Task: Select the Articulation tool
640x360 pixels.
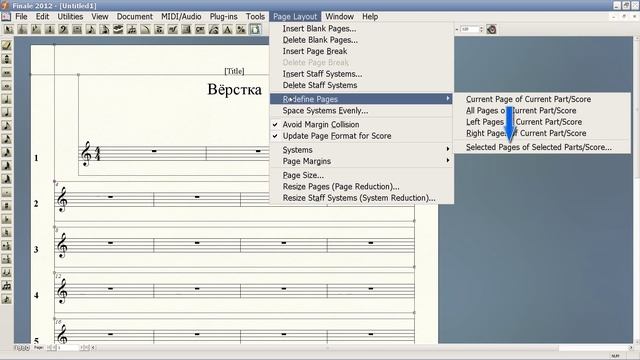Action: pos(159,29)
